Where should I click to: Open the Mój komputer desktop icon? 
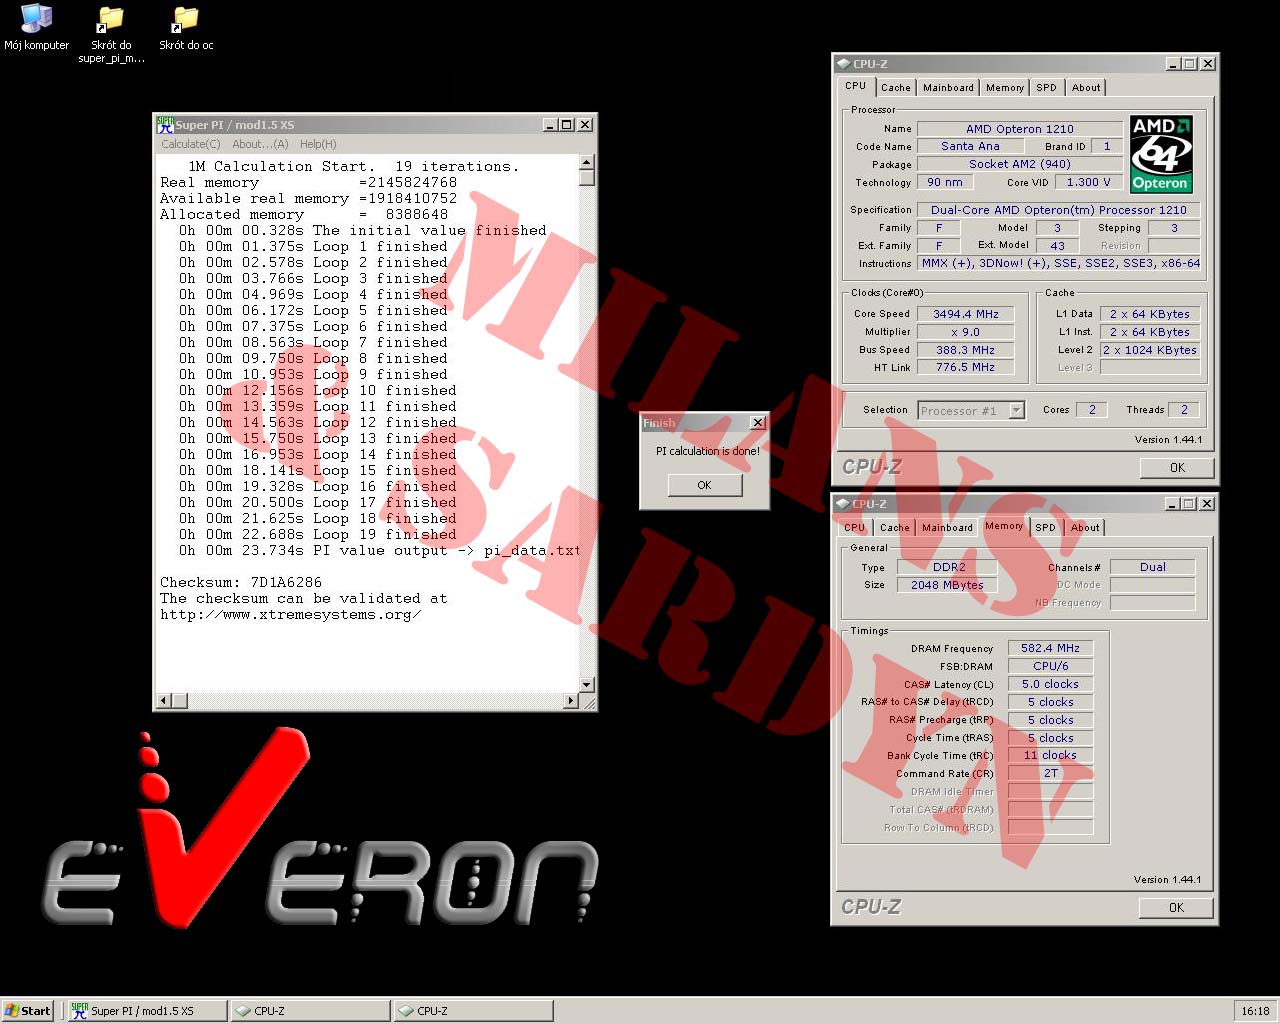(37, 27)
